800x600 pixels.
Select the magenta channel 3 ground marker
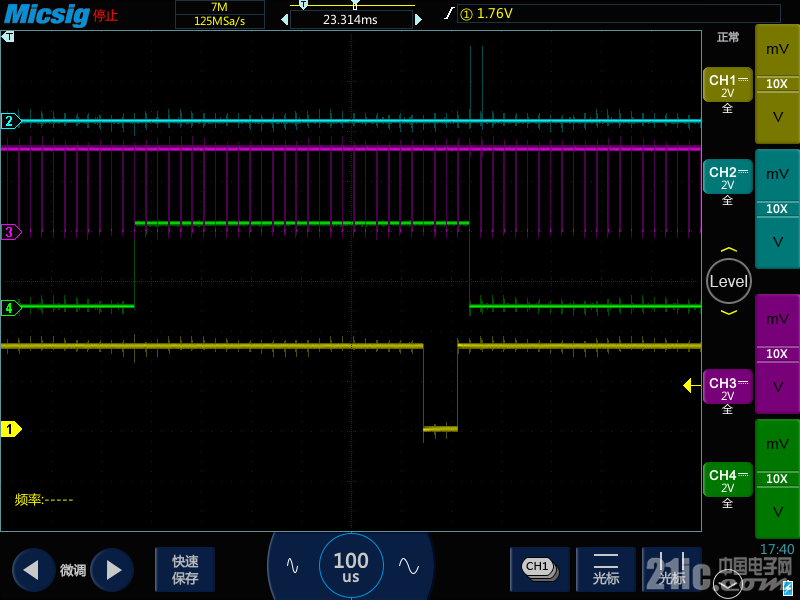[11, 232]
